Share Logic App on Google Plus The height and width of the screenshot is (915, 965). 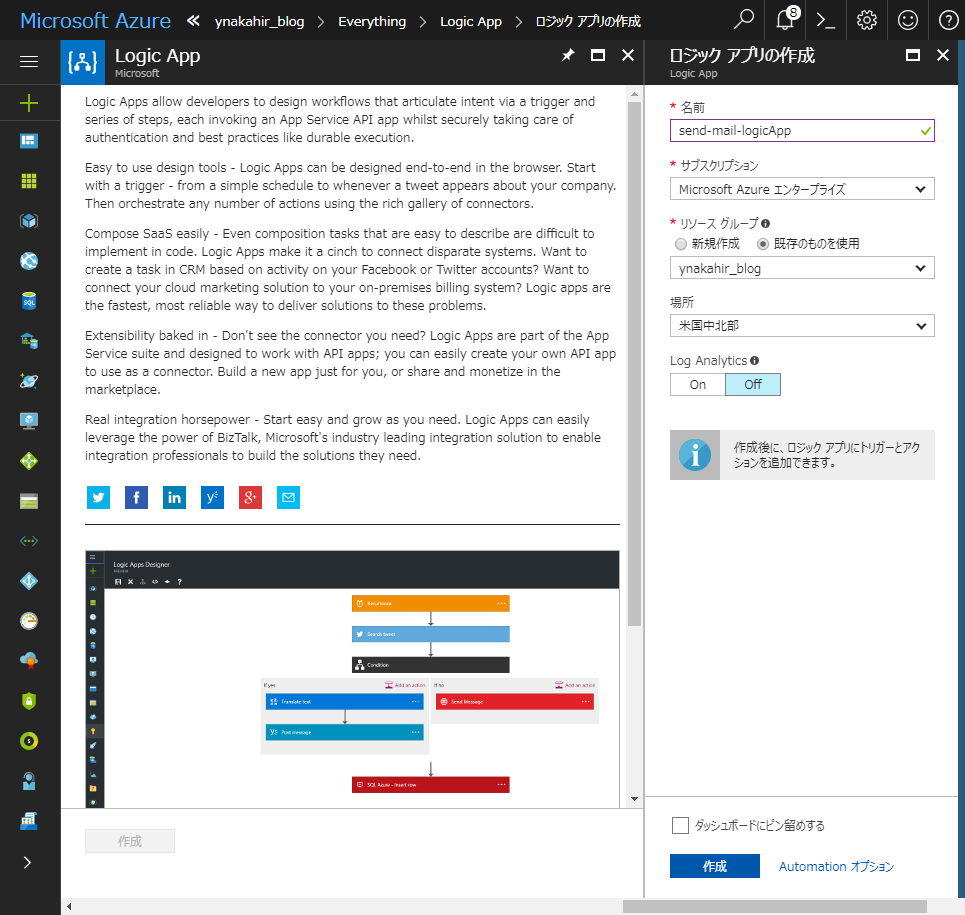(250, 497)
